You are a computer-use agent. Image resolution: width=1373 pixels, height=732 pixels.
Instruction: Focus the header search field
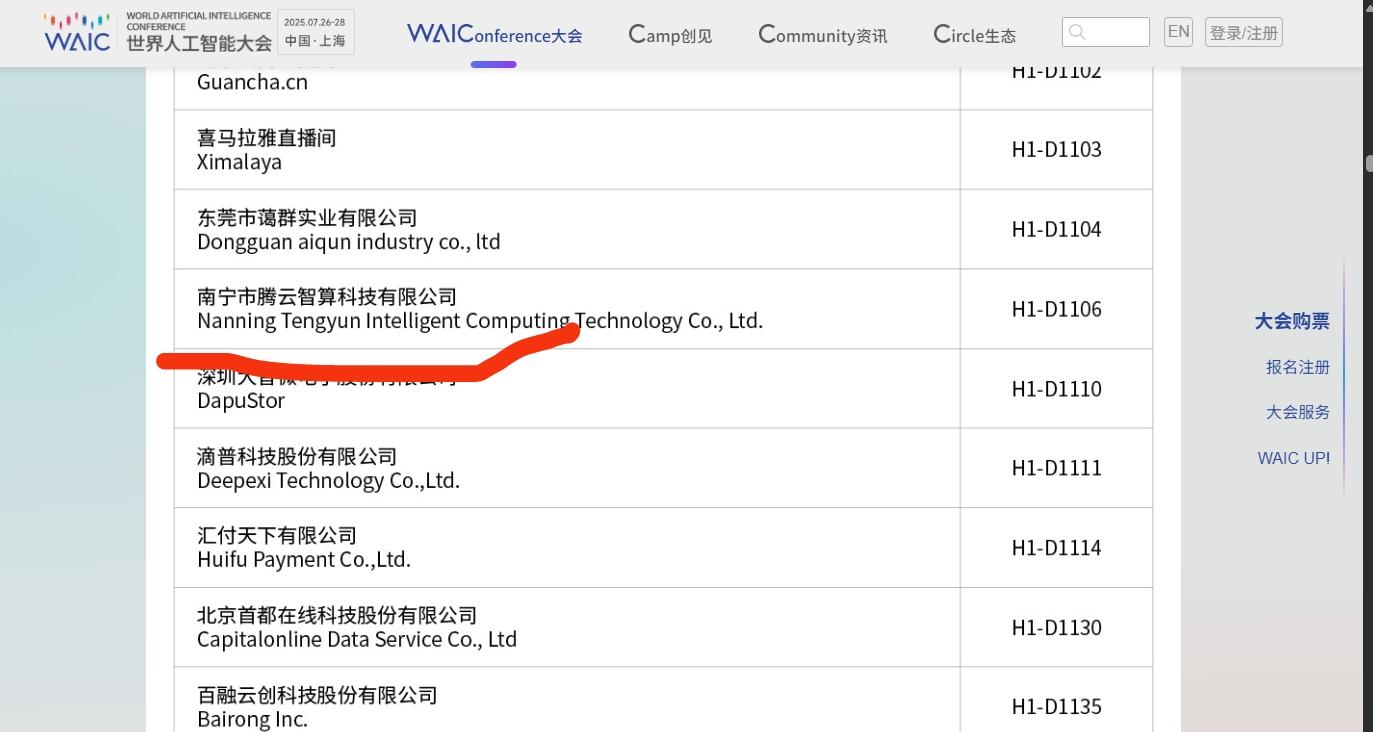[1106, 32]
